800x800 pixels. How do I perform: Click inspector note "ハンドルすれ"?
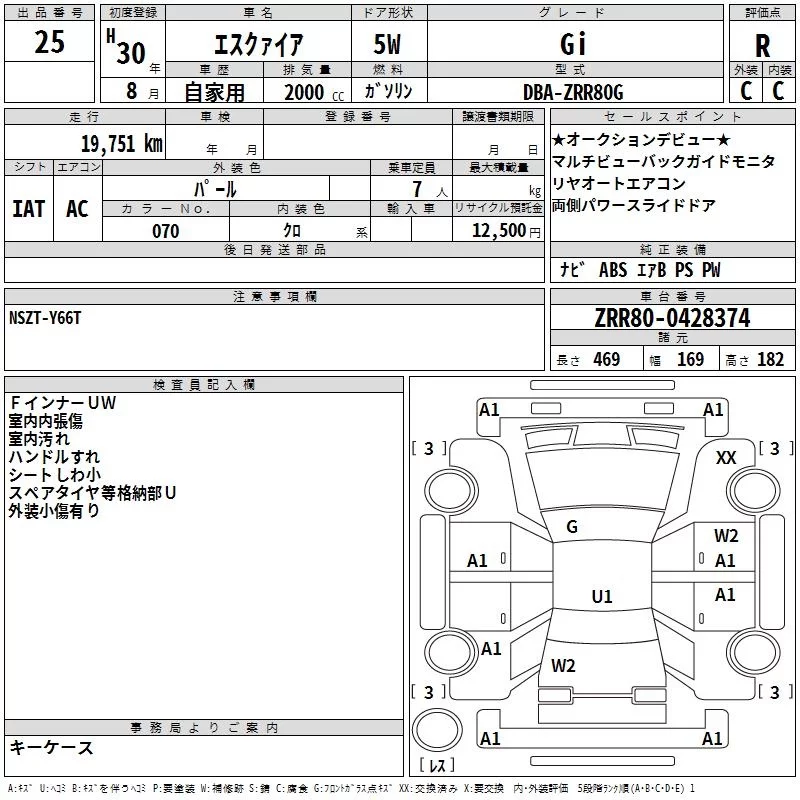(x=54, y=457)
